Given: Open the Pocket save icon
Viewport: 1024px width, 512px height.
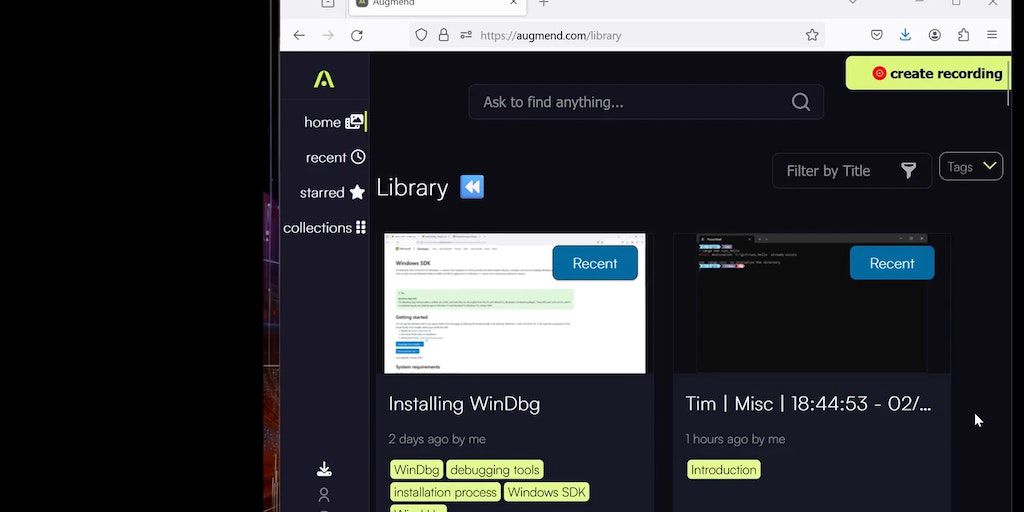Looking at the screenshot, I should (x=877, y=35).
